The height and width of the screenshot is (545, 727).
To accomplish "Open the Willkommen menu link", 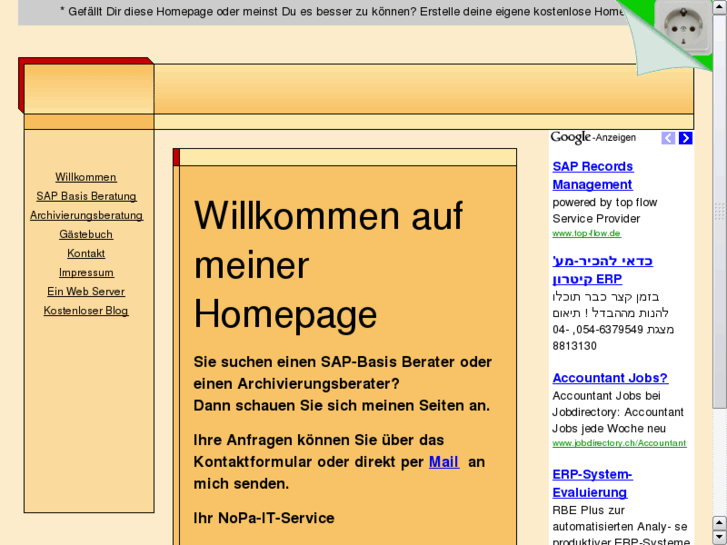I will [x=86, y=177].
